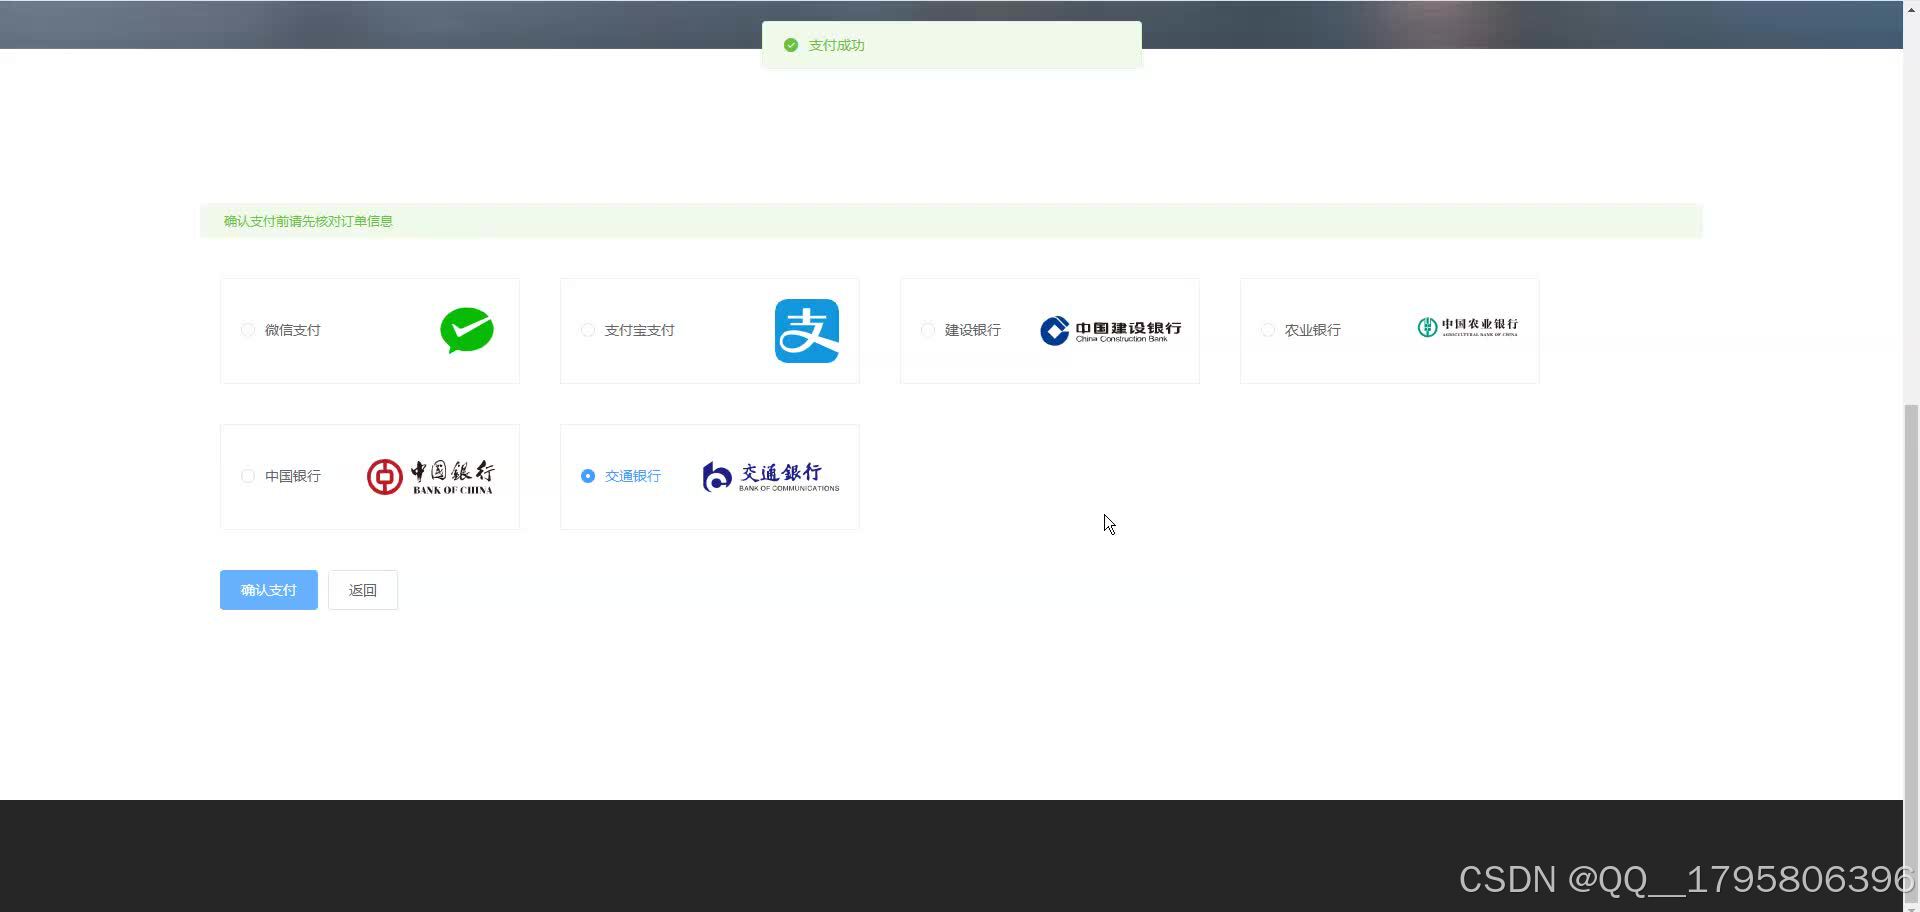Click the scrollbar up arrow
The height and width of the screenshot is (912, 1920).
pos(1911,8)
